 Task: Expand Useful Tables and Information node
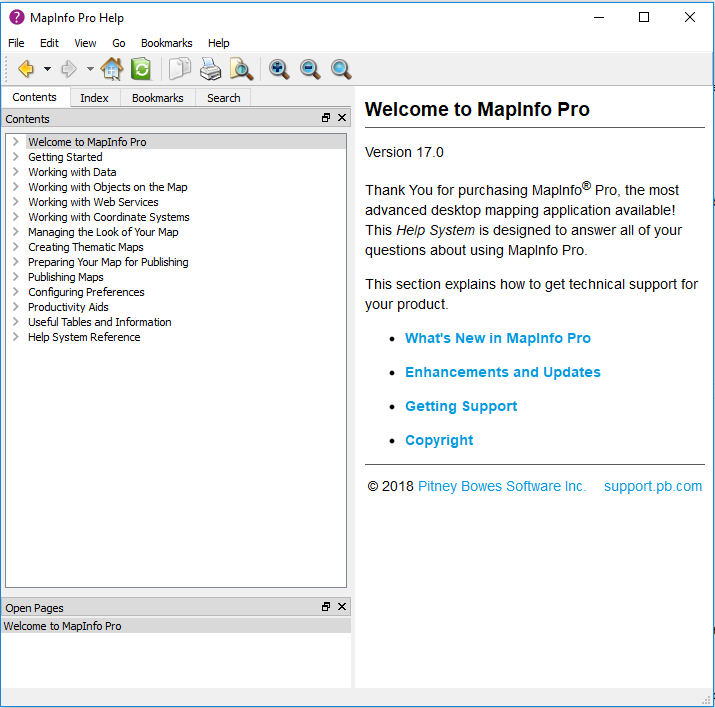pyautogui.click(x=16, y=322)
